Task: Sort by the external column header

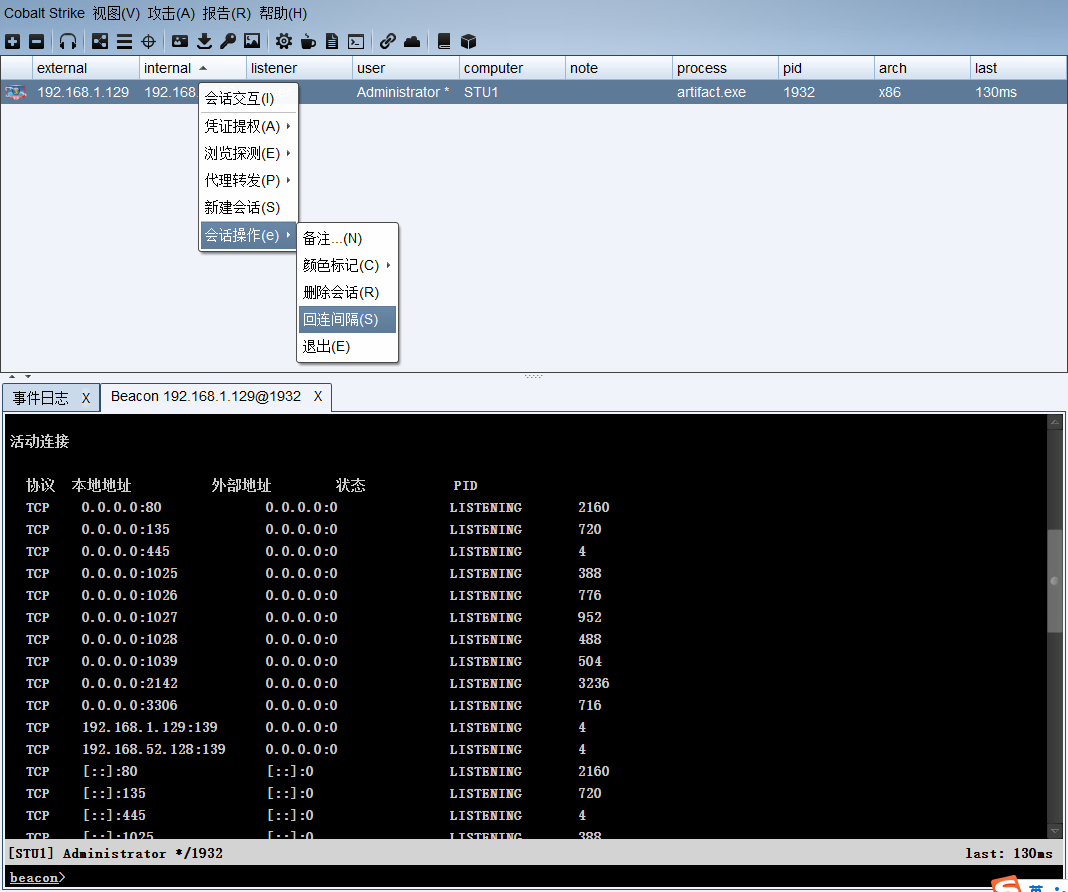Action: [x=86, y=68]
